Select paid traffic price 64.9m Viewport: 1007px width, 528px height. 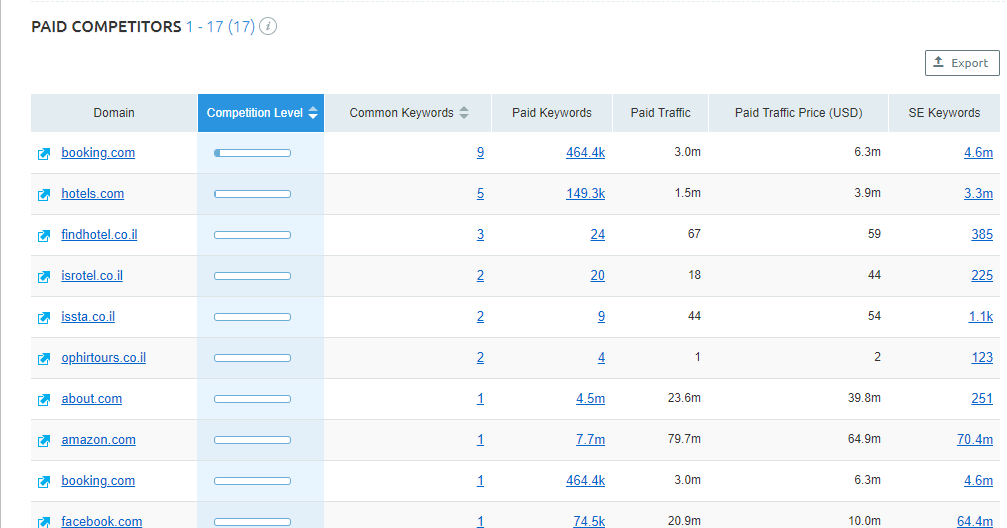(x=864, y=439)
